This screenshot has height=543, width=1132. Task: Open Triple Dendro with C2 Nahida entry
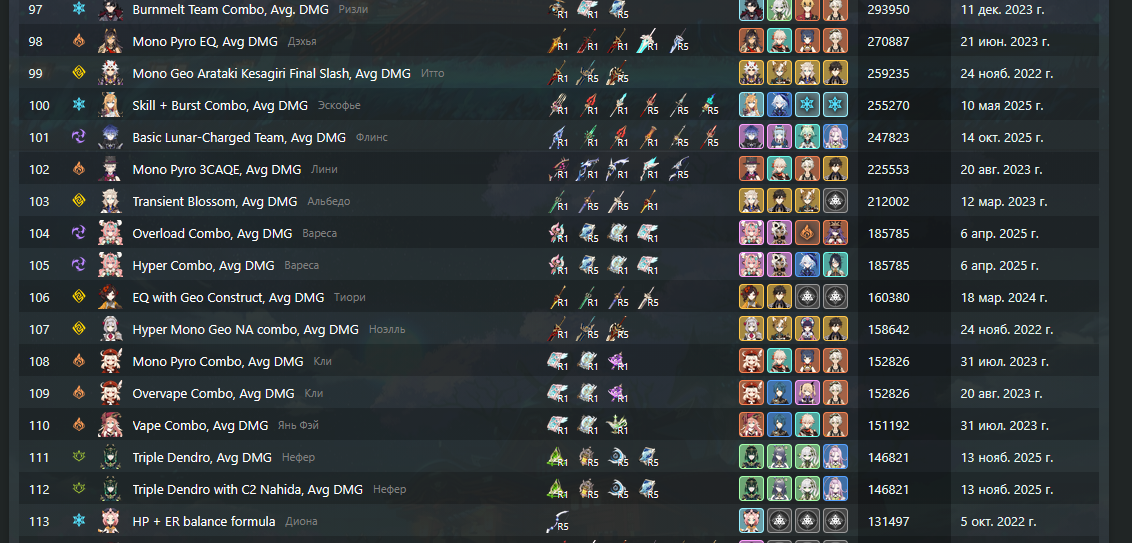248,489
